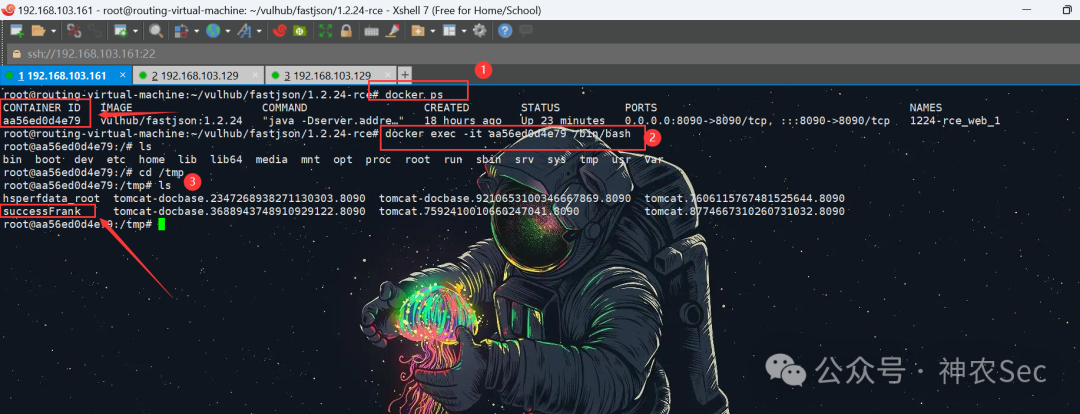Switch to tab 3 192.168.103.129
This screenshot has width=1080, height=414.
coord(332,75)
